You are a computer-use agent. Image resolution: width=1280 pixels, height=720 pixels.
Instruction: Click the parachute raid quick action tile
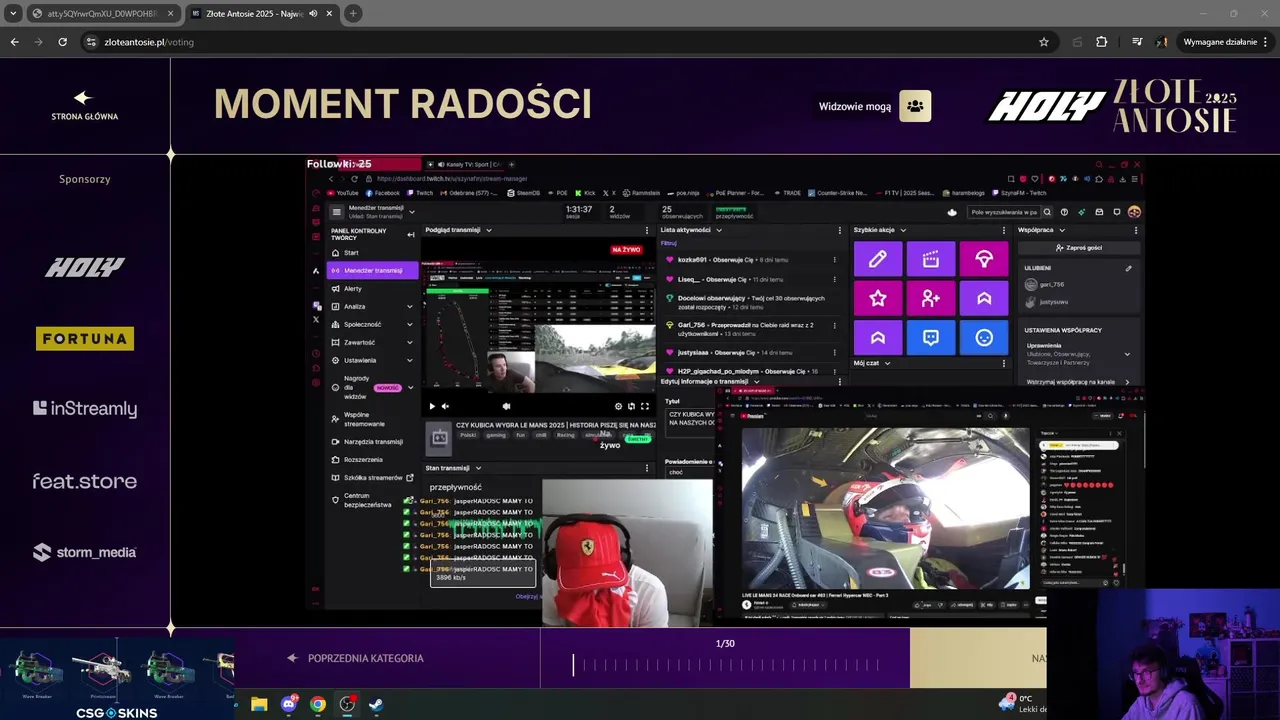pos(984,259)
